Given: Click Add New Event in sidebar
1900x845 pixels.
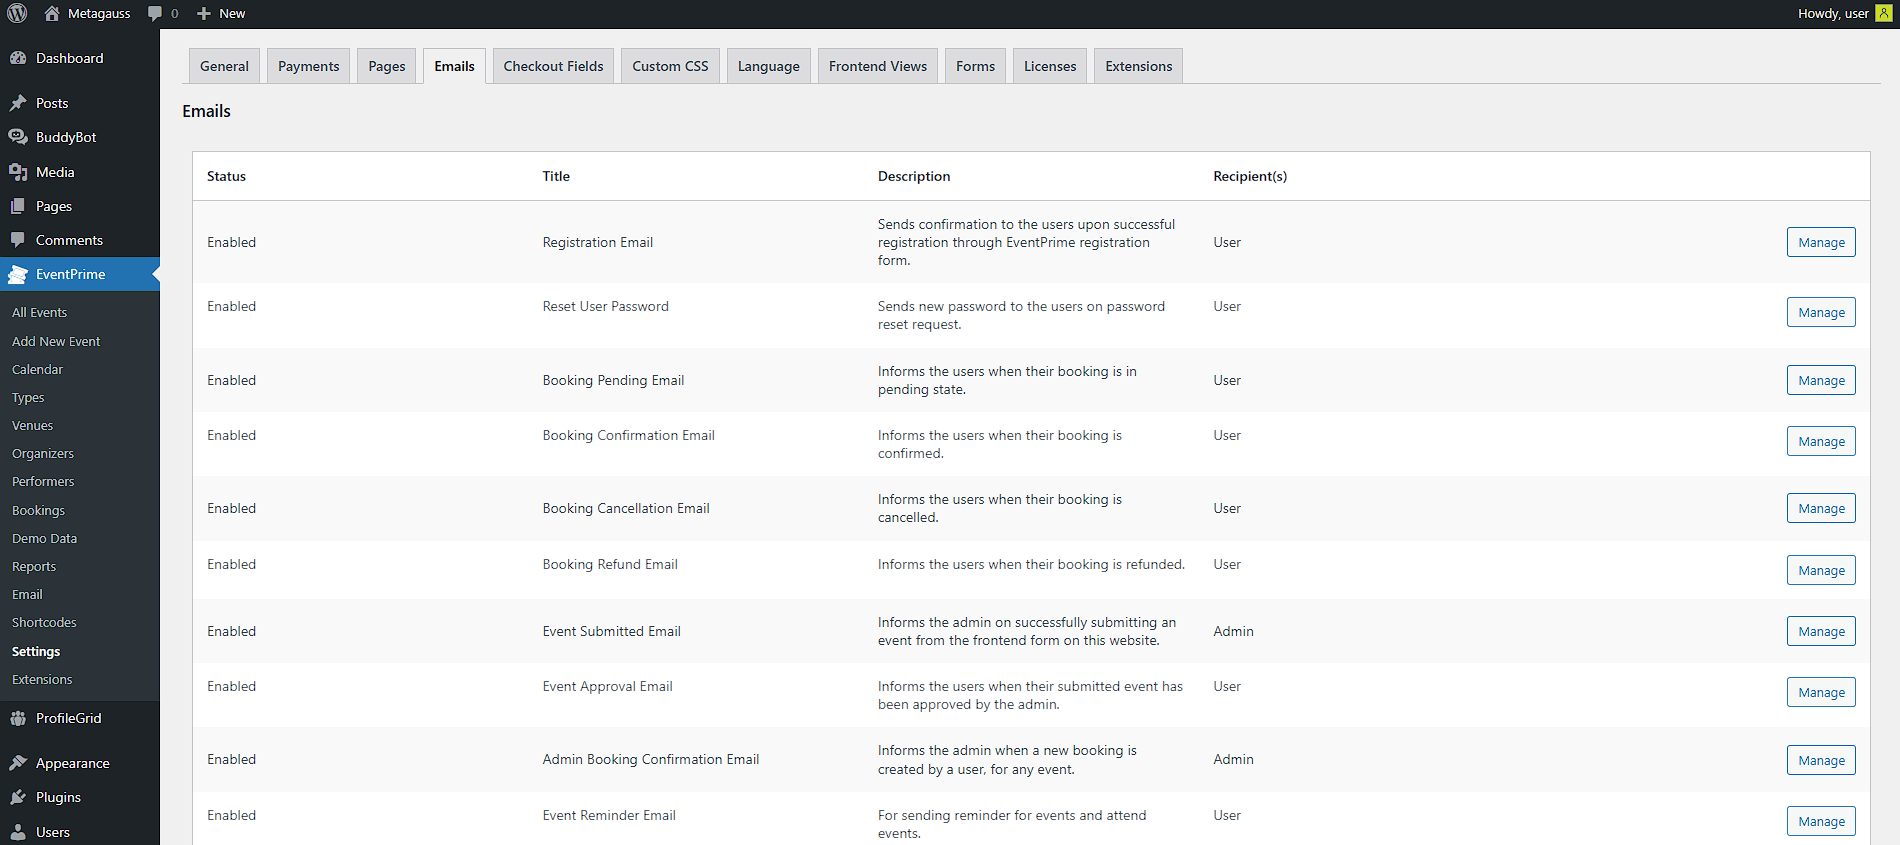Looking at the screenshot, I should click(x=56, y=341).
